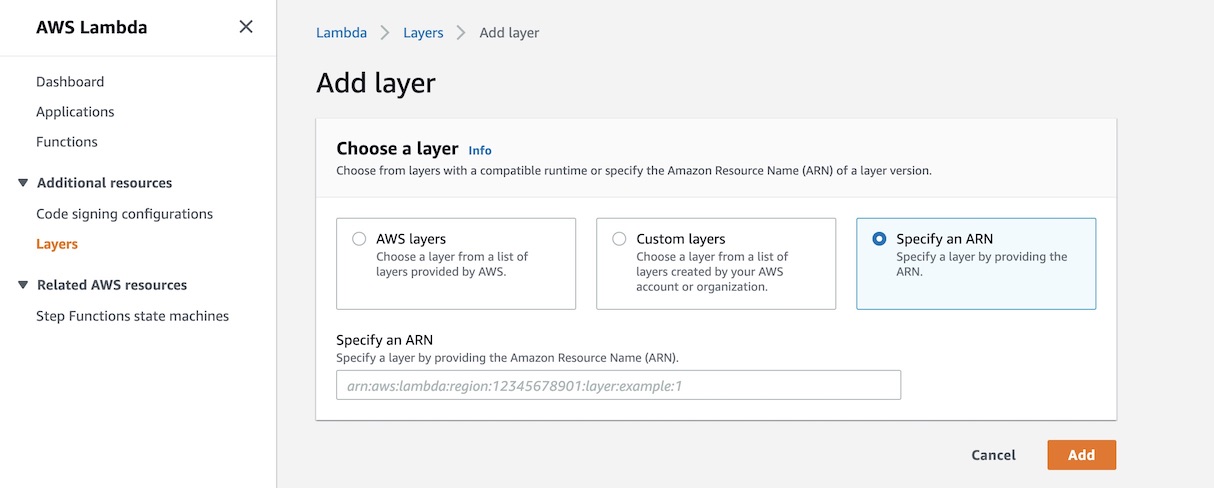
Task: Click the Layers breadcrumb link
Action: pos(423,33)
